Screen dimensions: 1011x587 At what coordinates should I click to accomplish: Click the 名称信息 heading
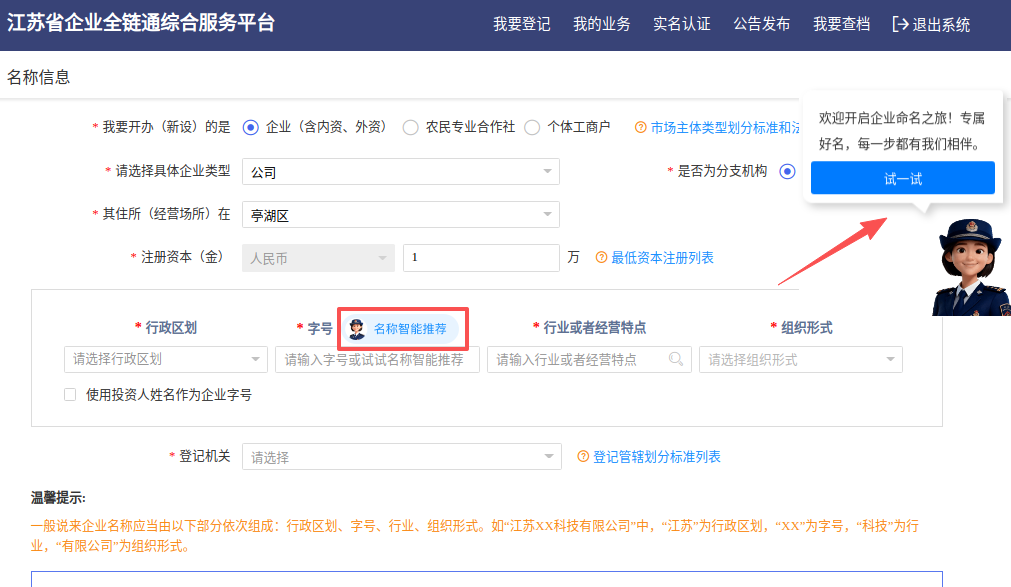coord(38,77)
